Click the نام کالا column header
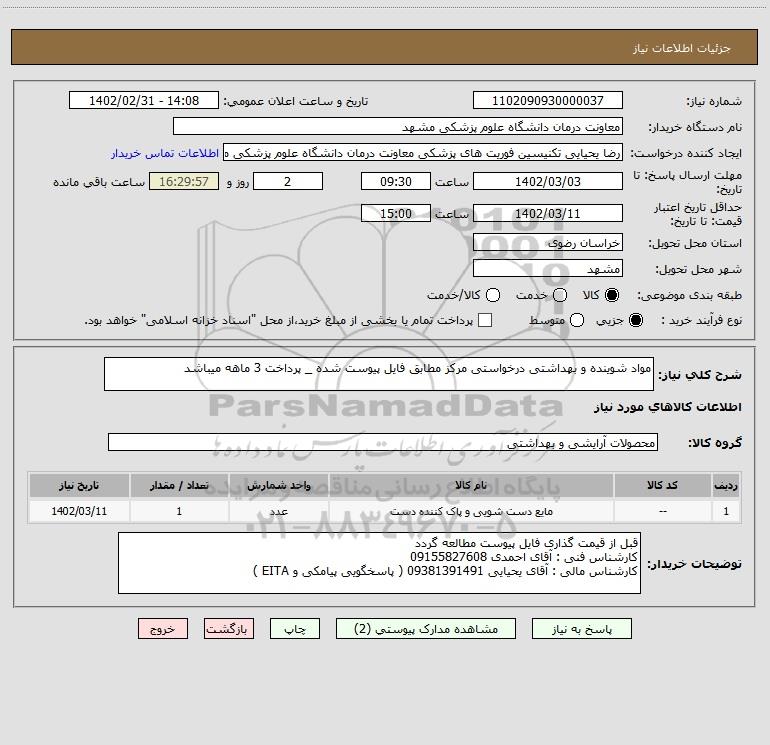 [471, 486]
